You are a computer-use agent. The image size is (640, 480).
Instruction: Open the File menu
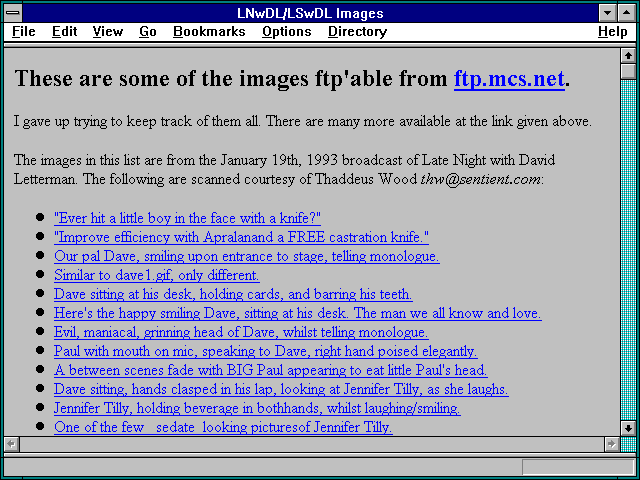24,31
